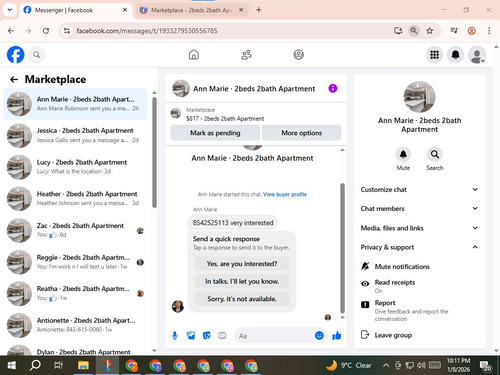Switch to the Marketplace 2beds 2bath tab
500x375 pixels.
192,10
